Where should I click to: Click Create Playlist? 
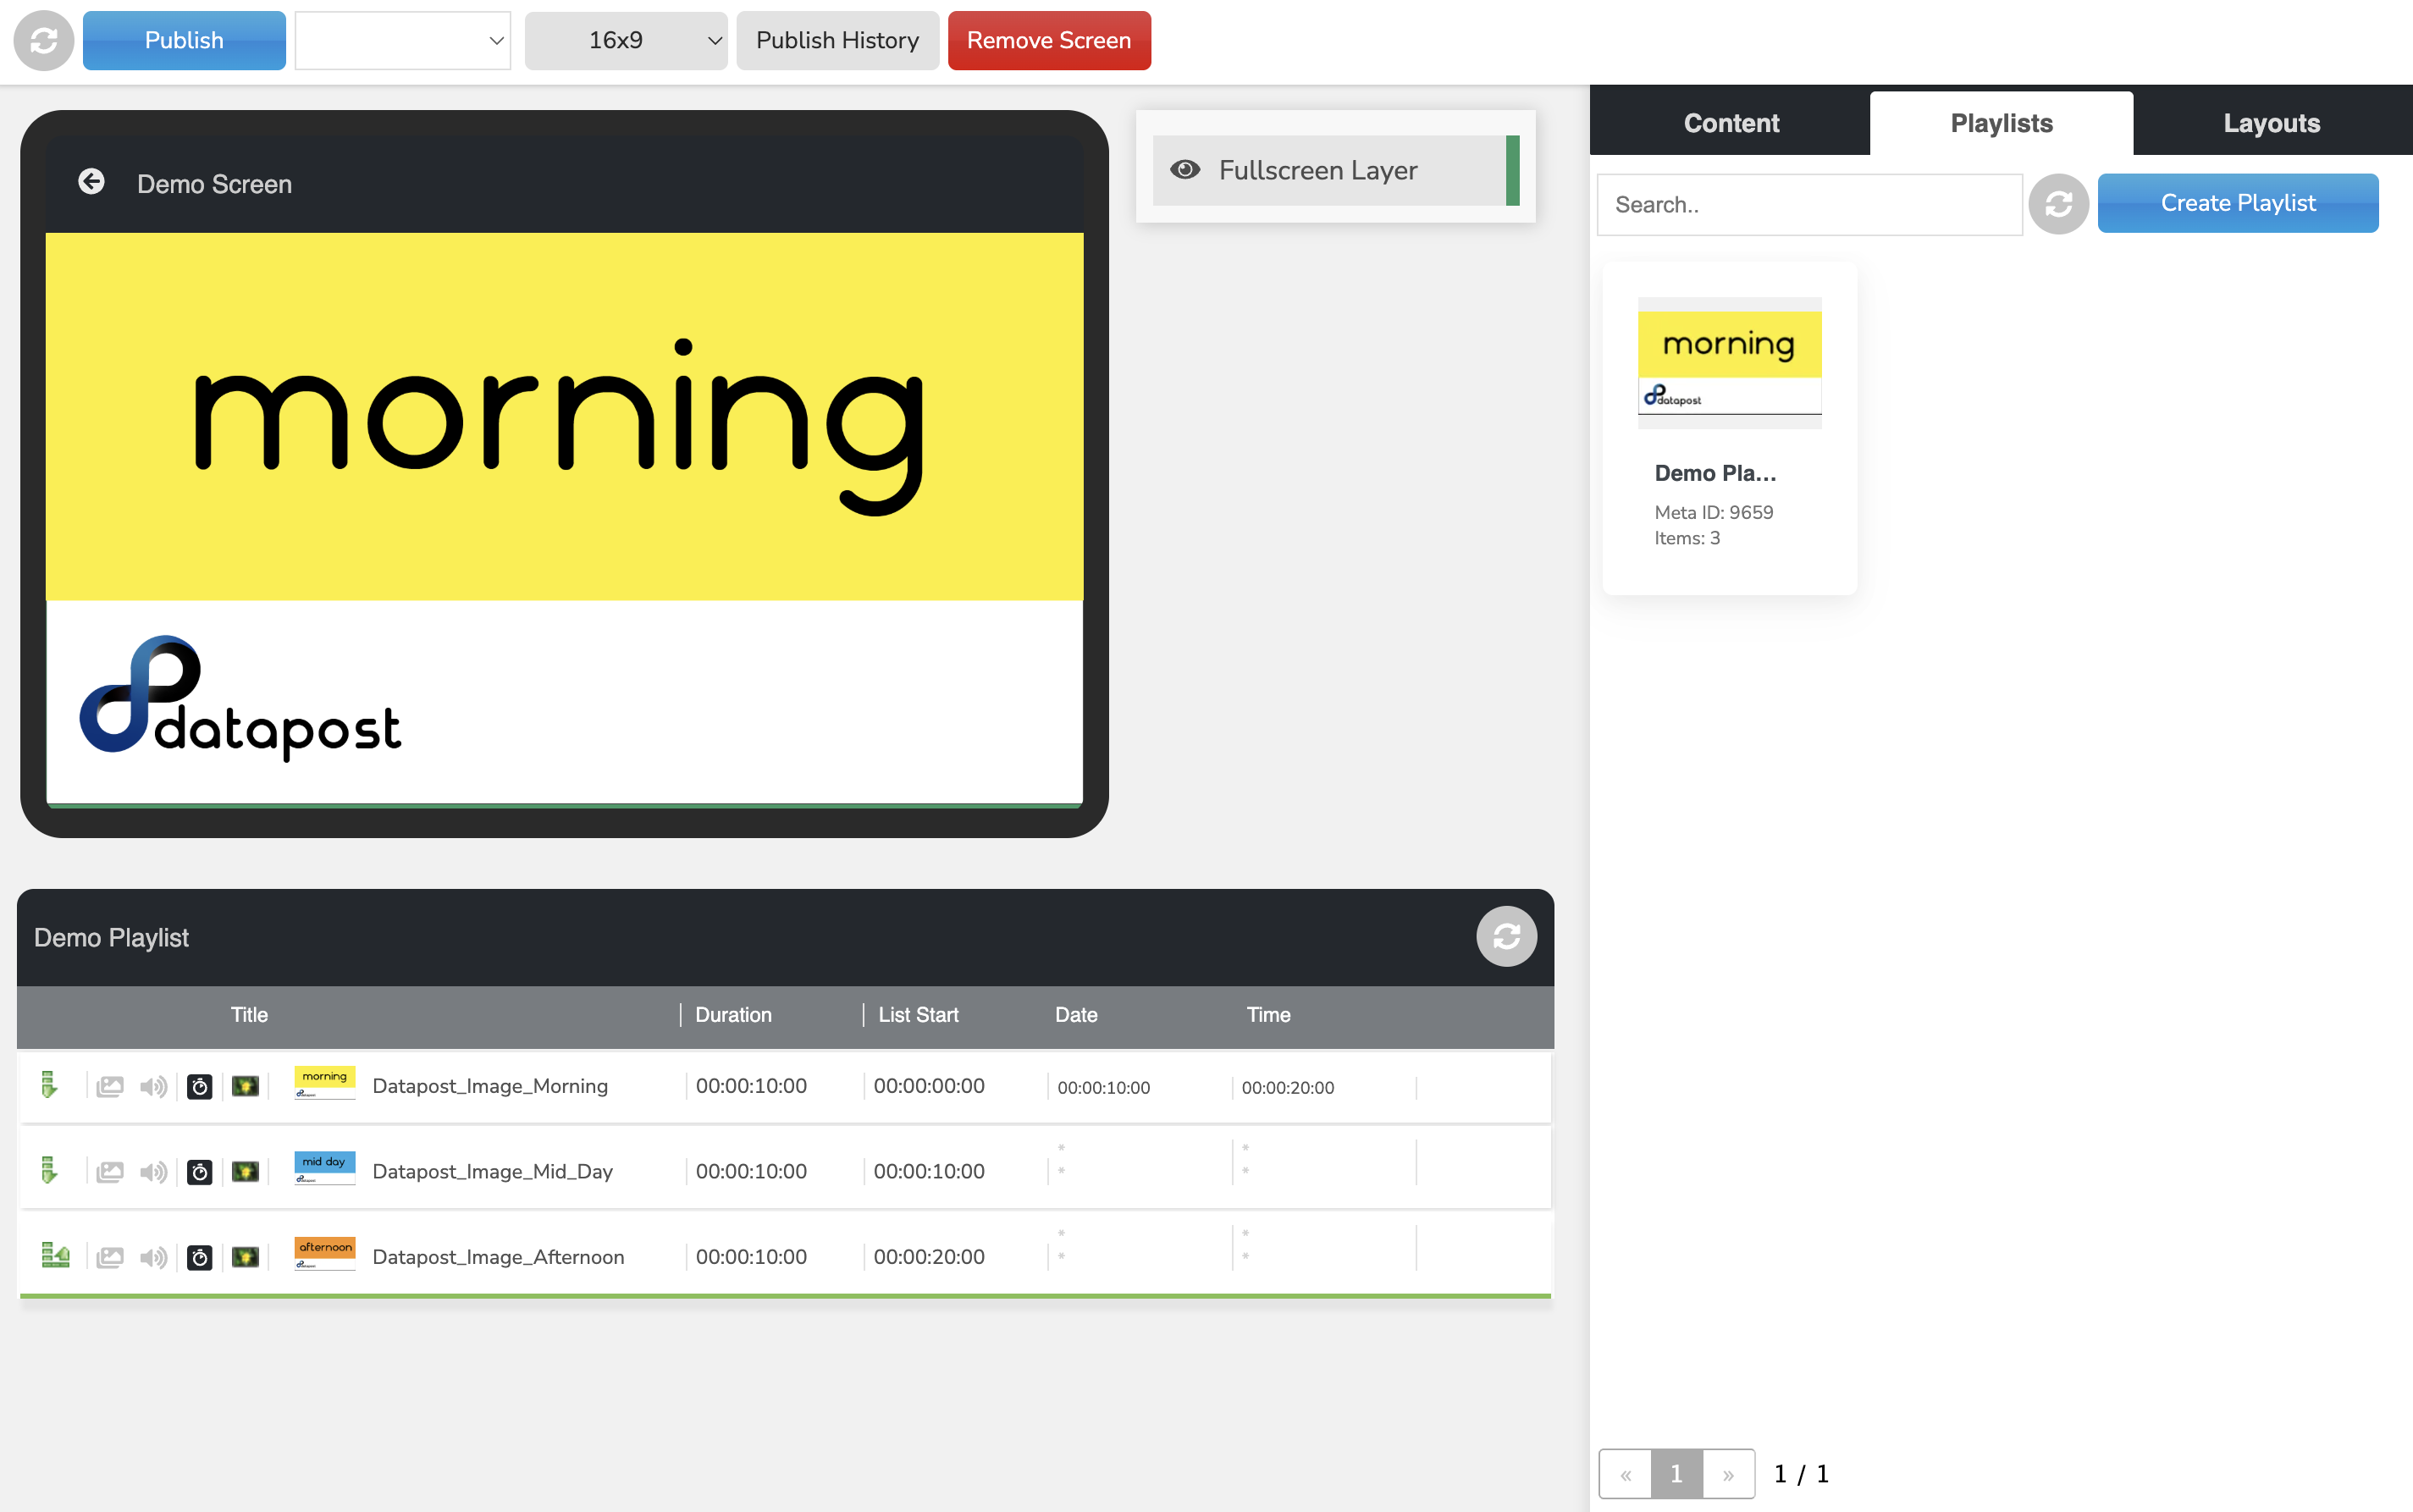(x=2238, y=203)
